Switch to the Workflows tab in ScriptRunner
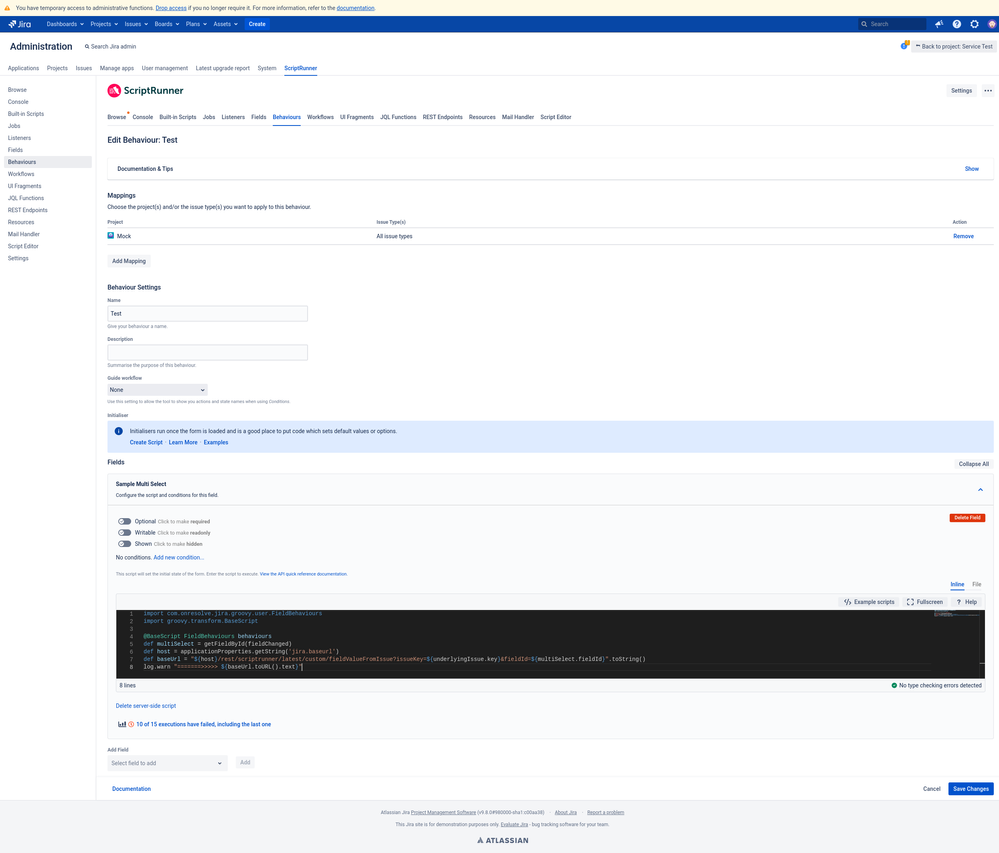Viewport: 999px width, 853px height. pyautogui.click(x=319, y=117)
